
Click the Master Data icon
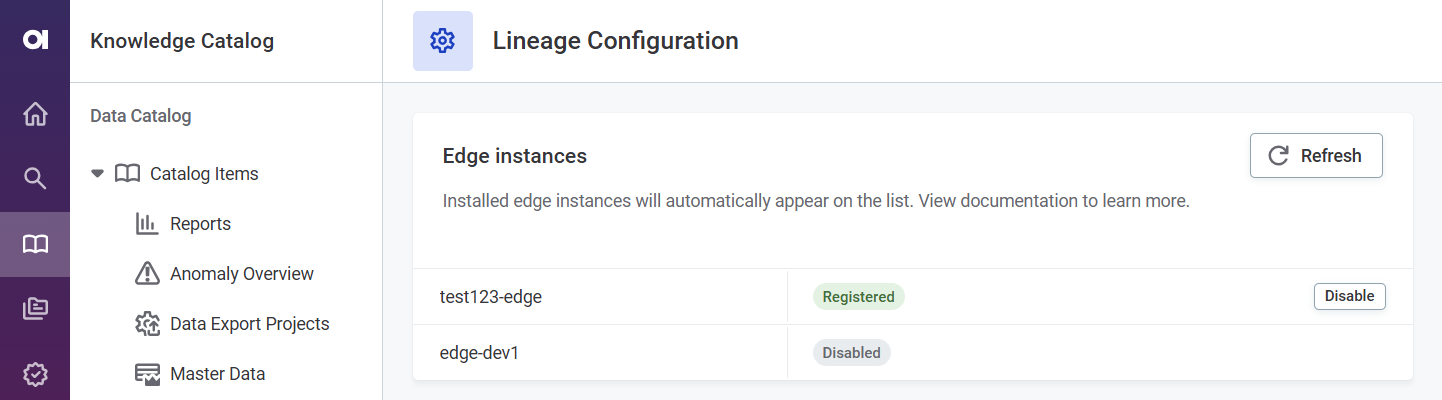click(147, 374)
